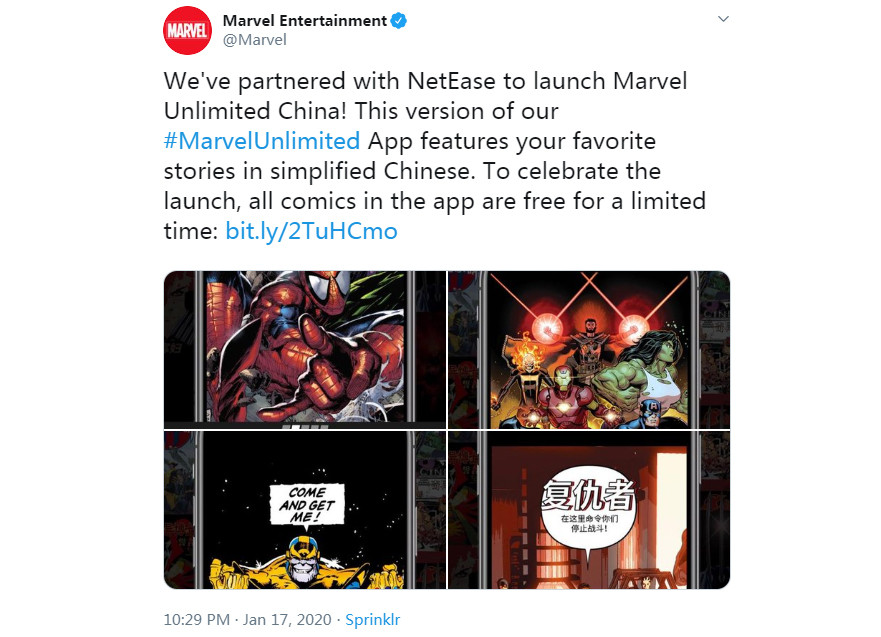Viewport: 881px width, 637px height.
Task: Click the 10:29 PM Jan 17, 2020 timestamp
Action: pyautogui.click(x=247, y=620)
